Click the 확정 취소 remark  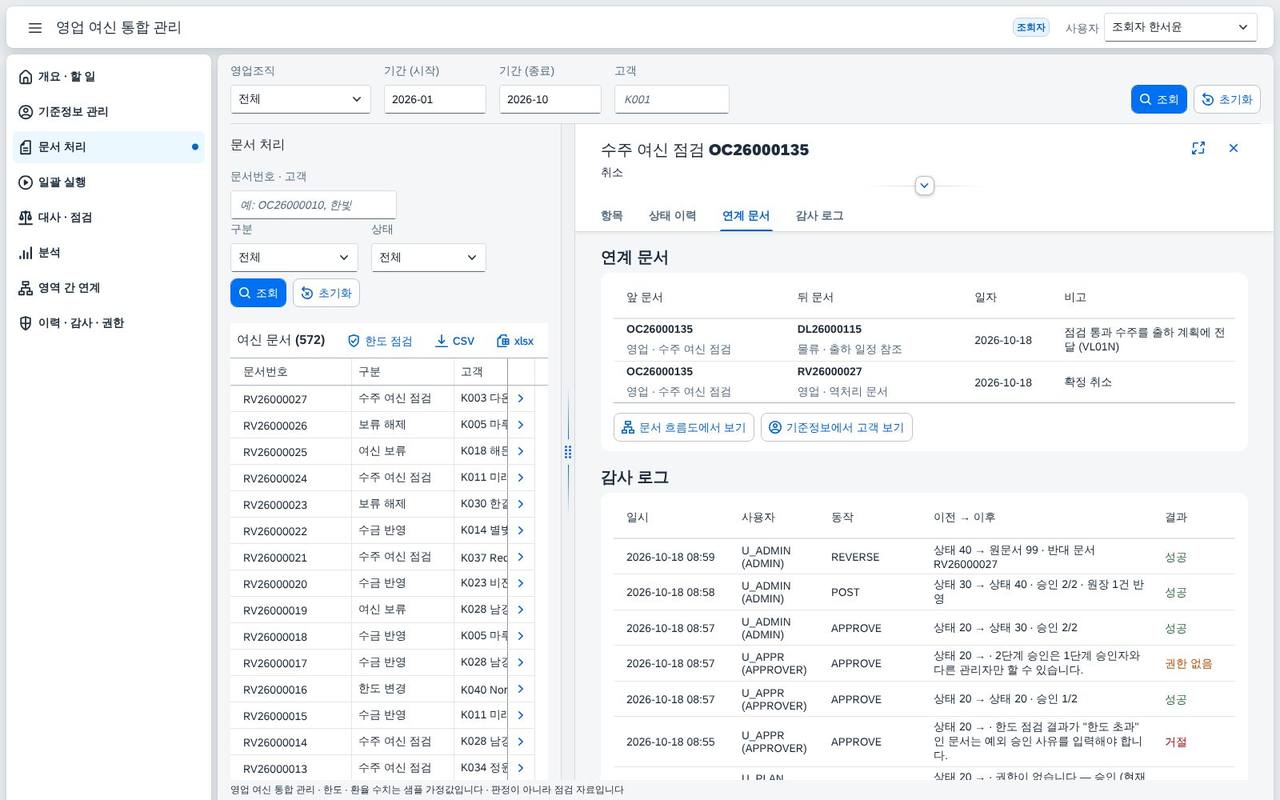1088,382
